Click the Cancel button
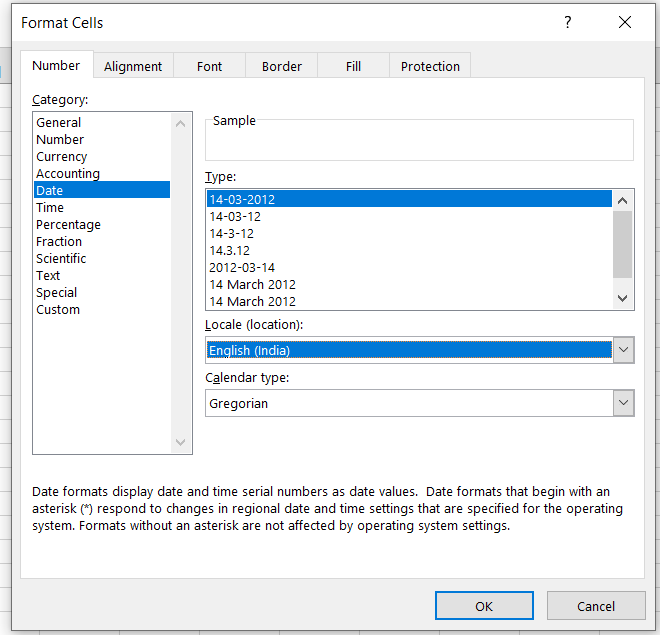The width and height of the screenshot is (660, 635). click(596, 606)
